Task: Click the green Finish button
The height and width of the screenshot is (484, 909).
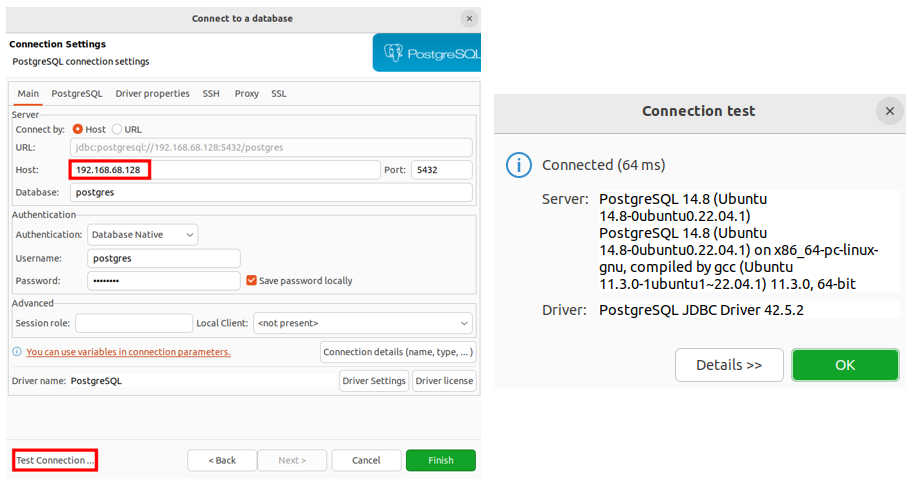Action: pos(441,460)
